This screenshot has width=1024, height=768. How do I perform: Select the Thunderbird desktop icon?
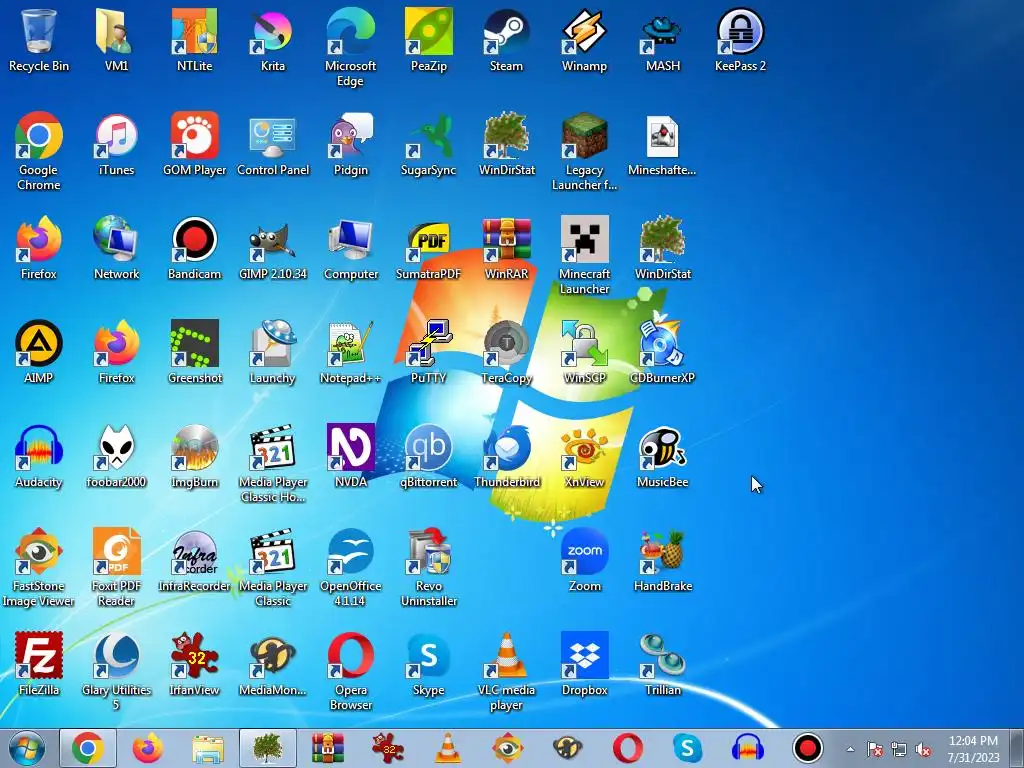(506, 456)
